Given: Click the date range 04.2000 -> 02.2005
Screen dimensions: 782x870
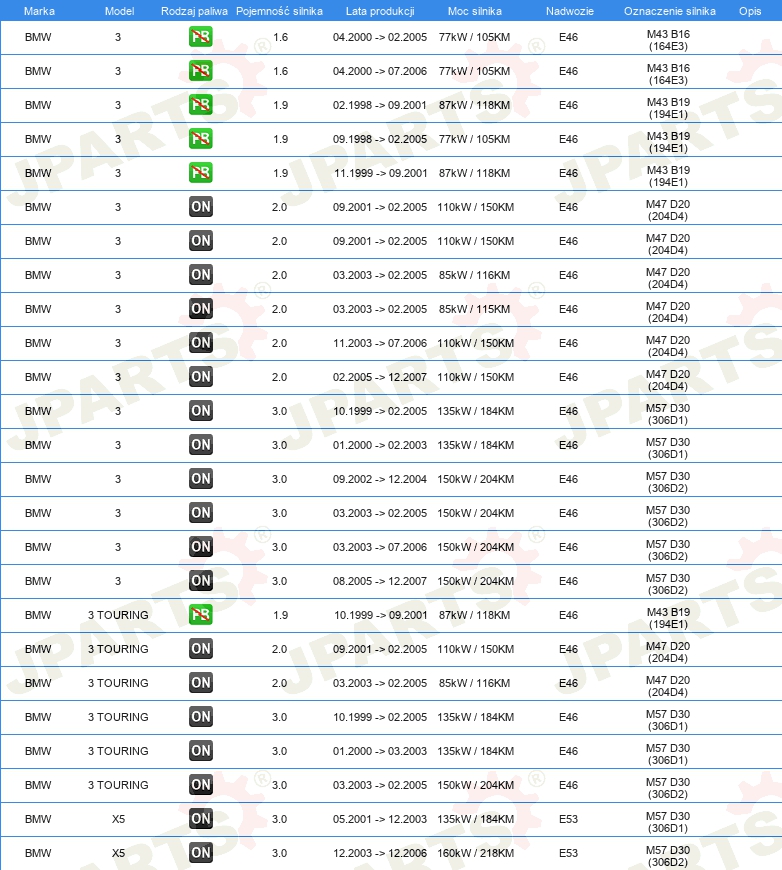Looking at the screenshot, I should [380, 37].
